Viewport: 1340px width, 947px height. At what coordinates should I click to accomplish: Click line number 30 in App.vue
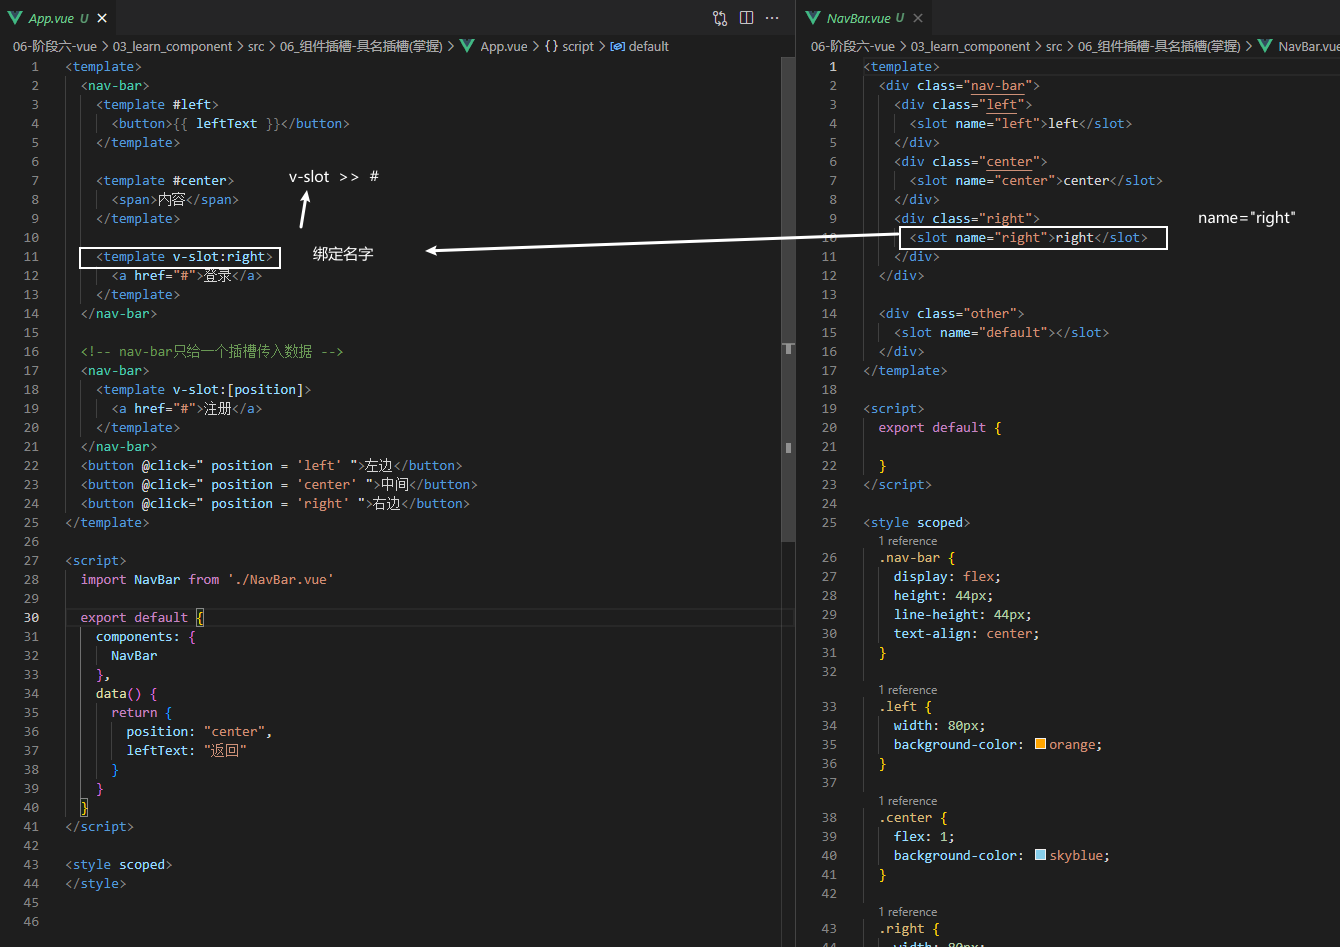coord(30,617)
